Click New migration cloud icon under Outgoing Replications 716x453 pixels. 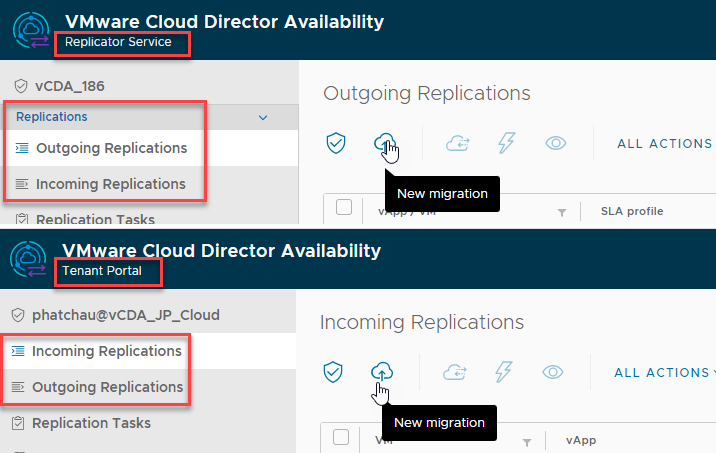pyautogui.click(x=385, y=144)
